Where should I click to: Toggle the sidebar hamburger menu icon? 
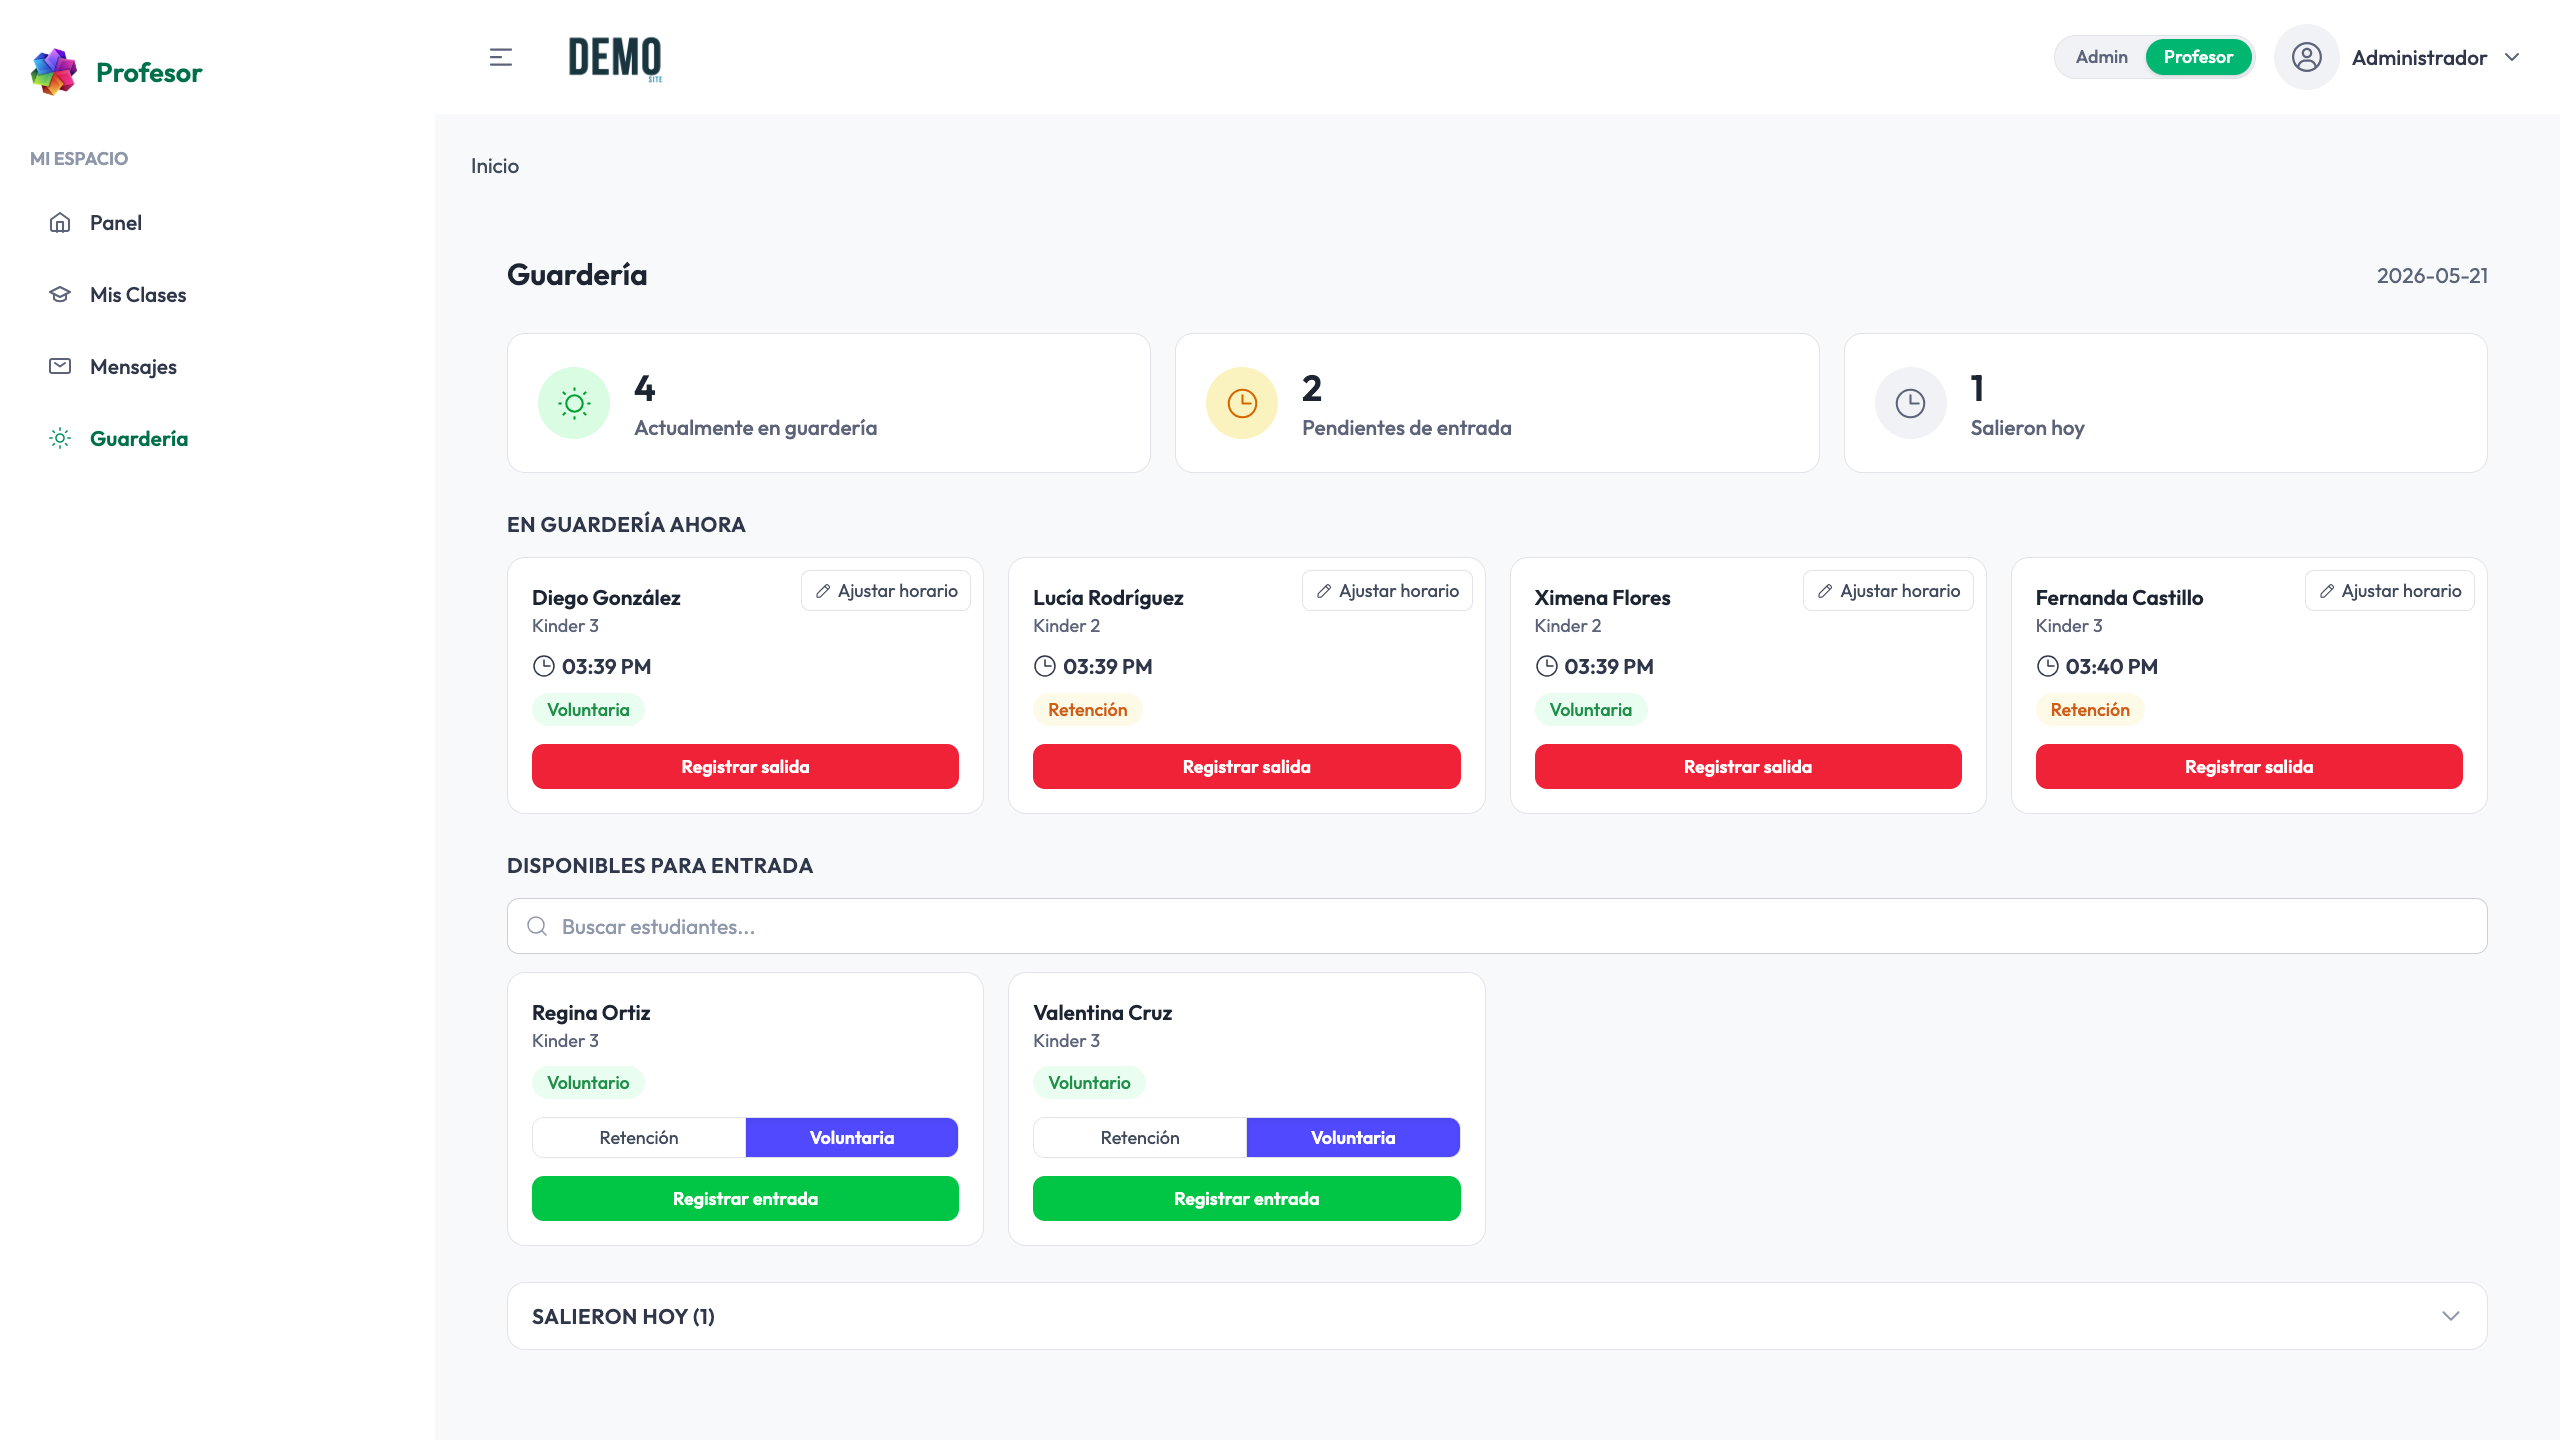(x=501, y=57)
